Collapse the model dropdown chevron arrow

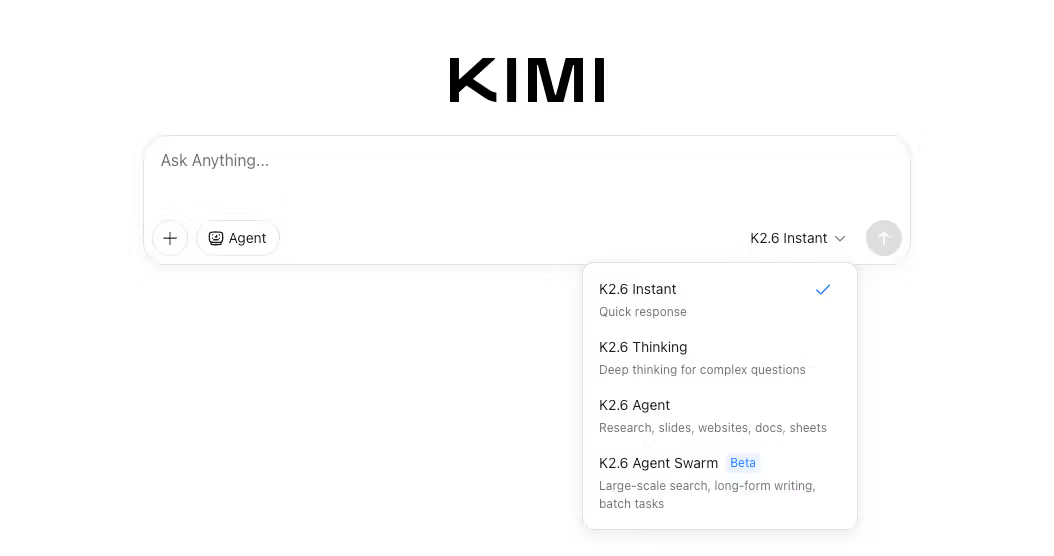(x=840, y=238)
